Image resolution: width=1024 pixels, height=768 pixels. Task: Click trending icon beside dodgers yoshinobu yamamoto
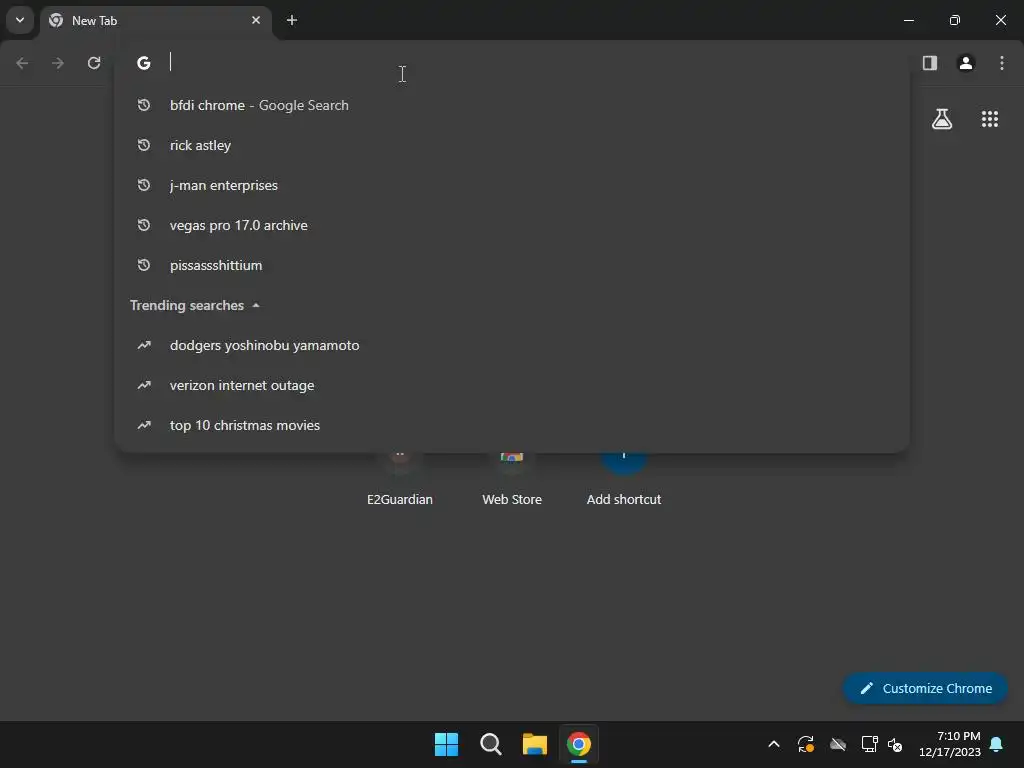(144, 345)
